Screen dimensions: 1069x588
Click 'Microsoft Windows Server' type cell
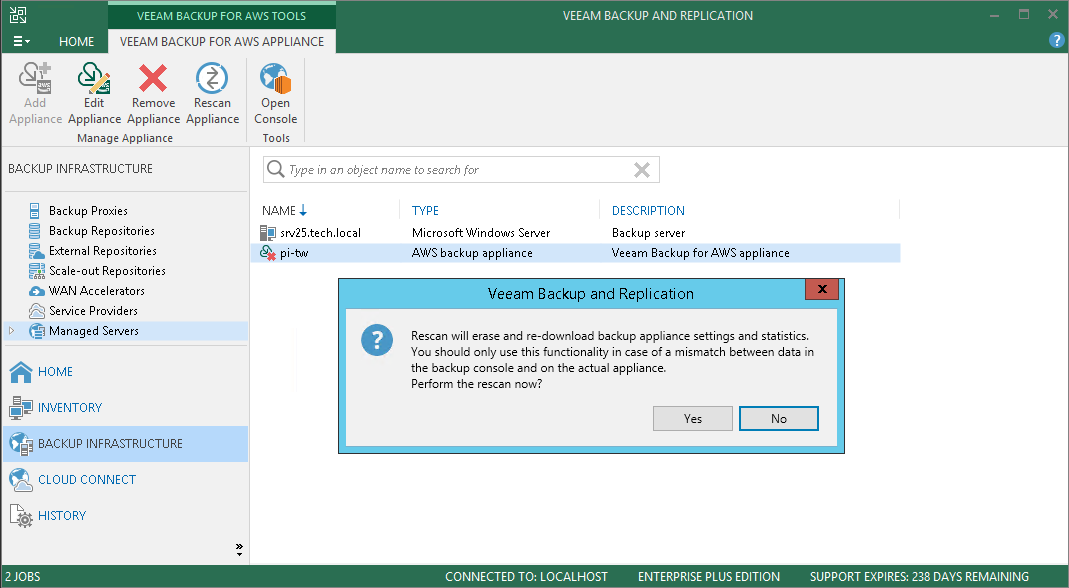click(481, 233)
